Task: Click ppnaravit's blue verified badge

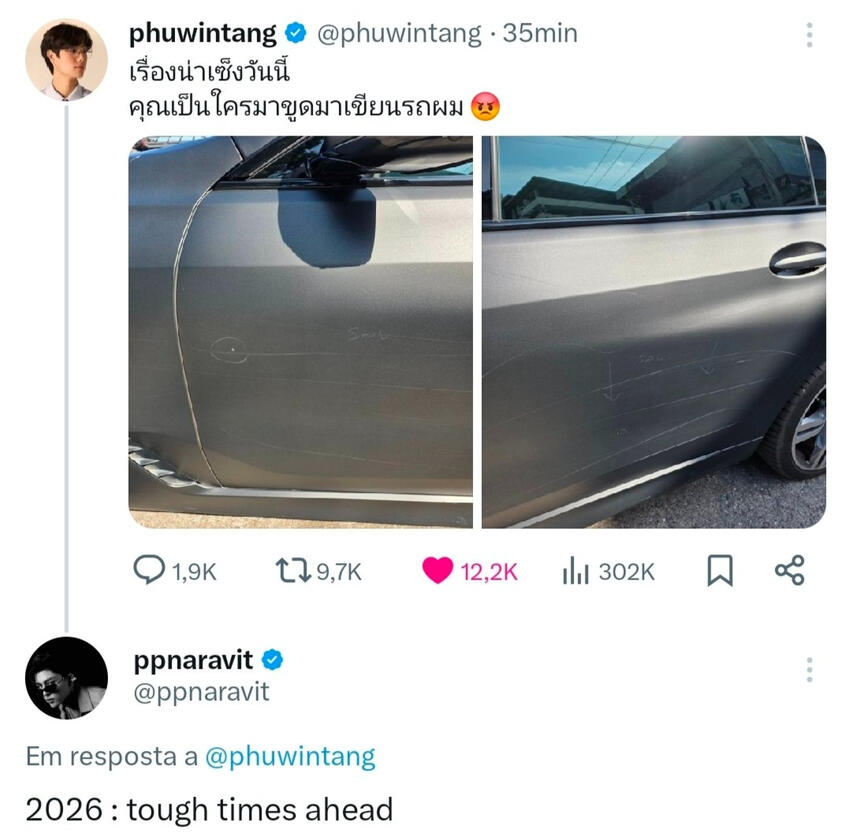Action: click(x=274, y=660)
